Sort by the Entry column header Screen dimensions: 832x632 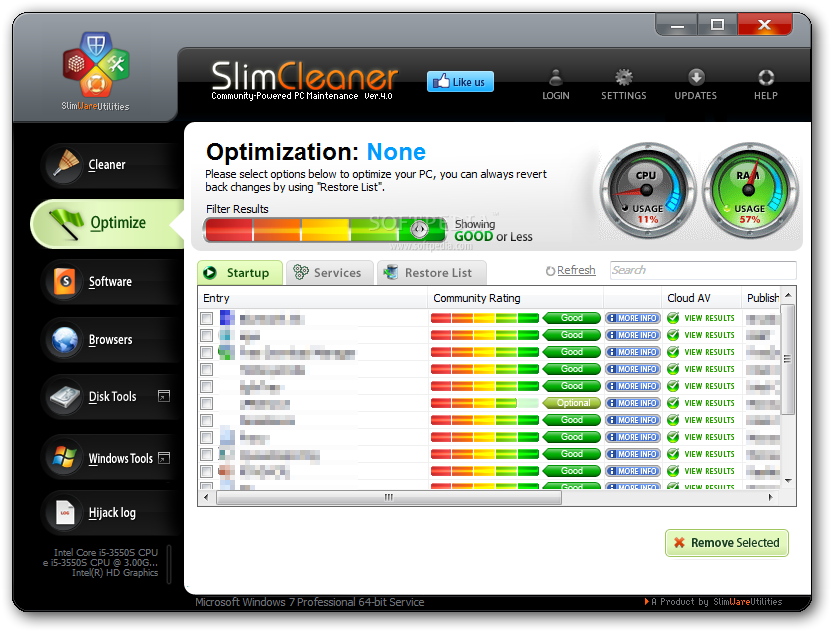coord(313,298)
